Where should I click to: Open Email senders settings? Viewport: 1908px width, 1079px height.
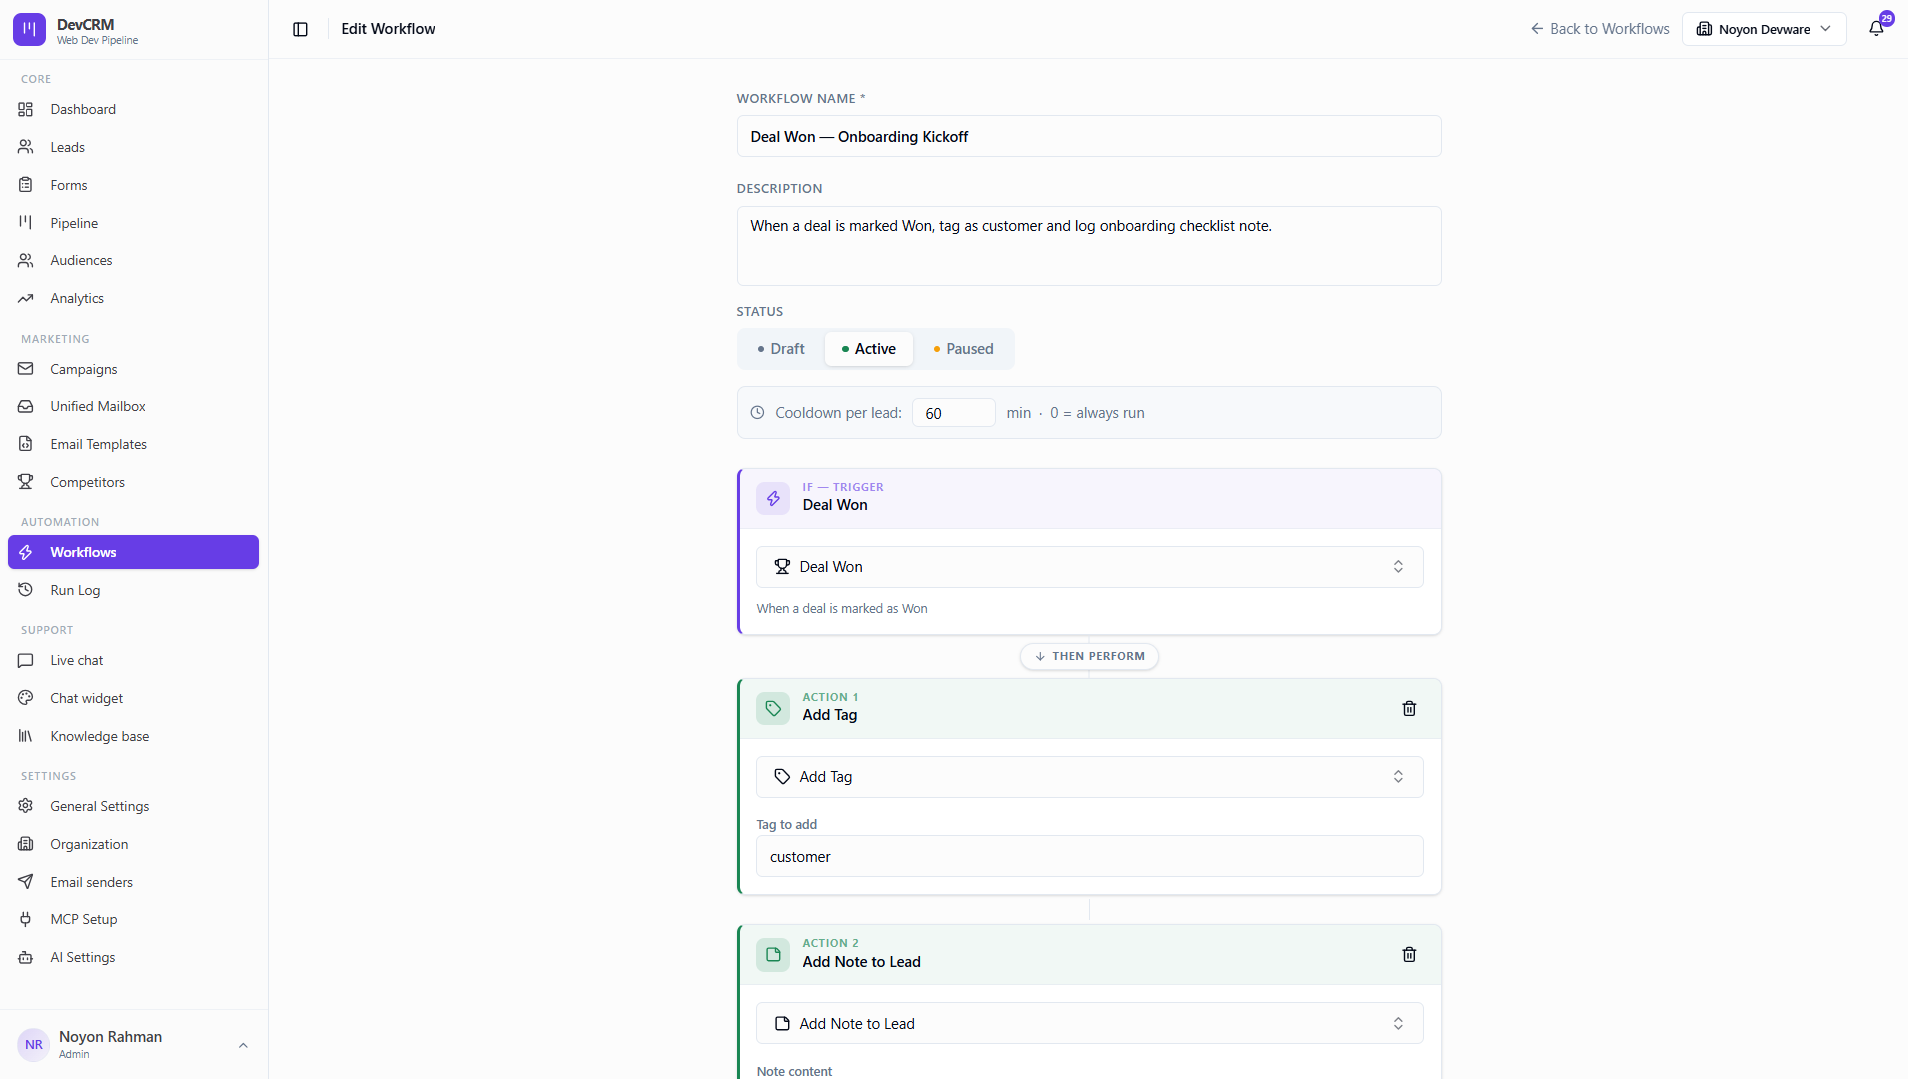[x=133, y=882]
